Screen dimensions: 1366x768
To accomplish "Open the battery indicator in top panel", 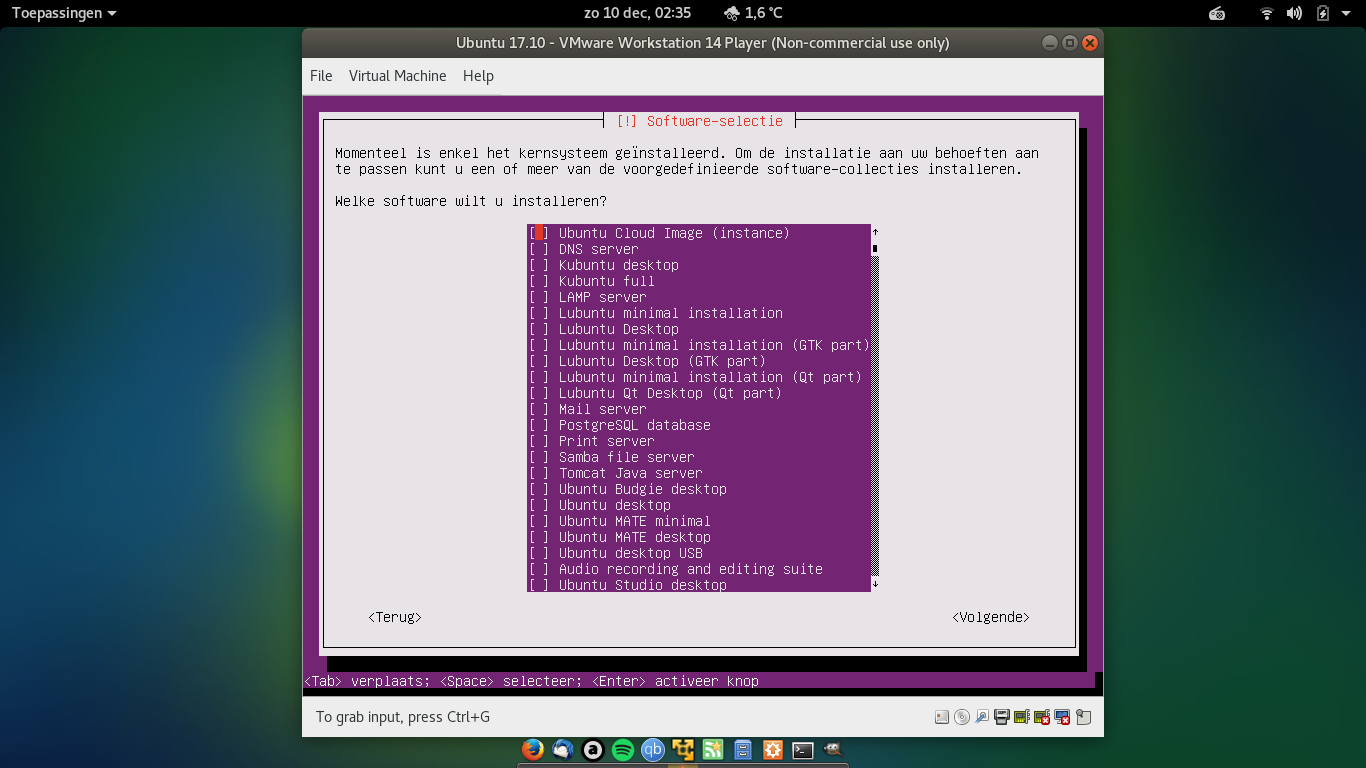I will (x=1323, y=13).
